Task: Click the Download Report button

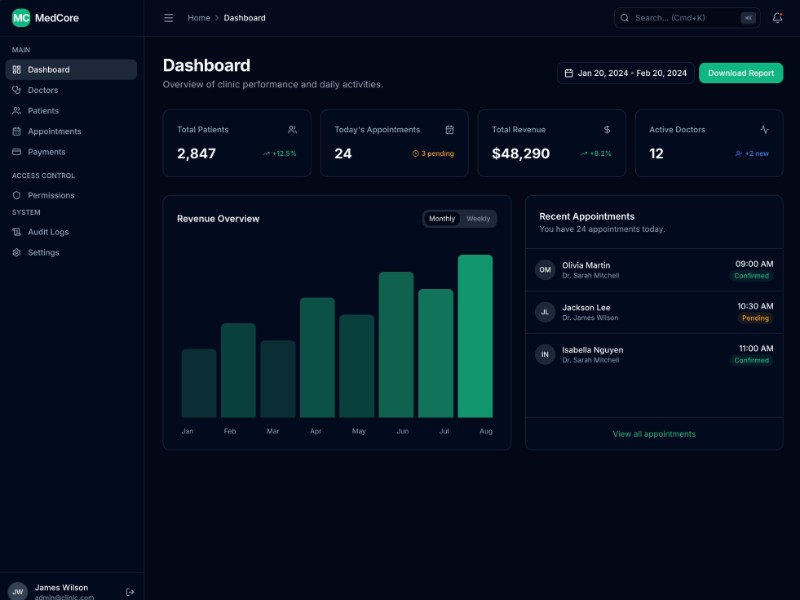Action: click(x=740, y=73)
